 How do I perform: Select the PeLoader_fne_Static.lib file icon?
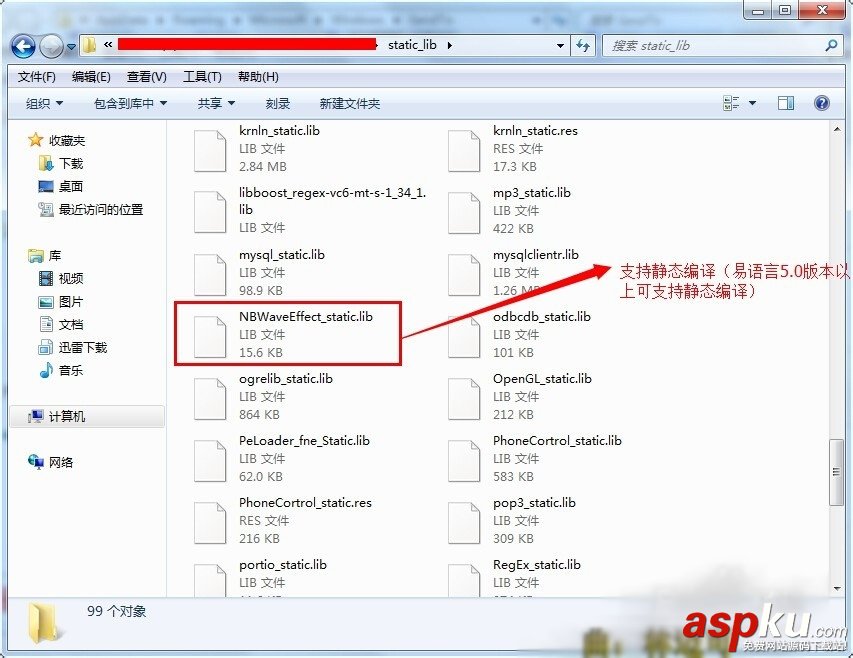coord(210,461)
